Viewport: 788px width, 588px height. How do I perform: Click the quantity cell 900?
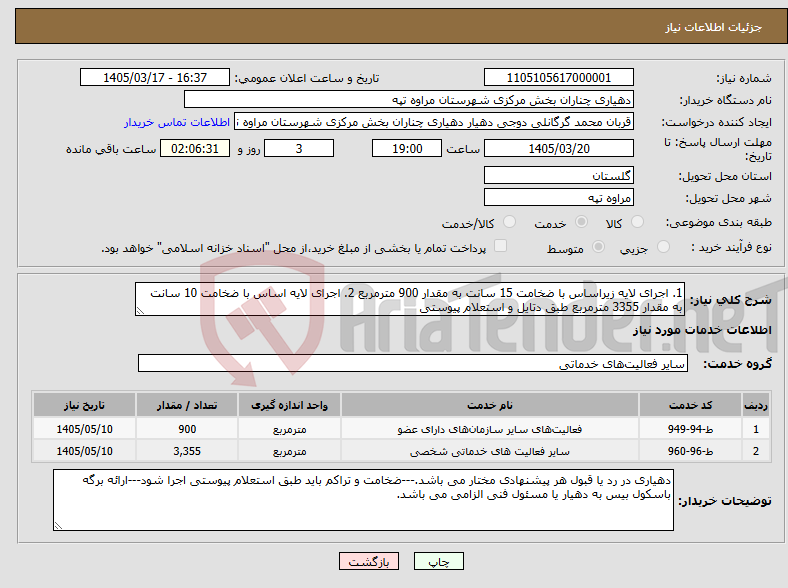[187, 429]
